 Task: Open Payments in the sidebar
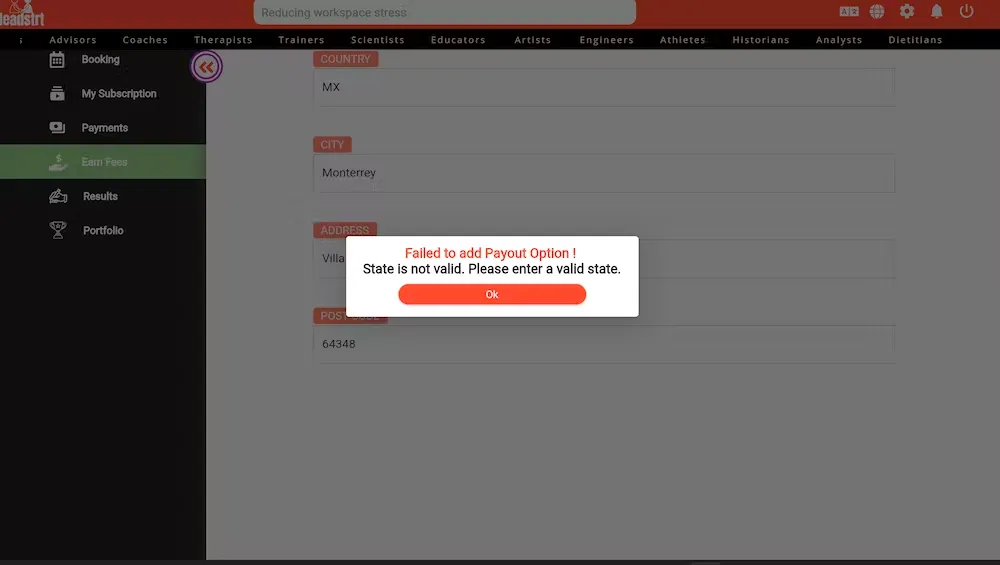click(103, 128)
